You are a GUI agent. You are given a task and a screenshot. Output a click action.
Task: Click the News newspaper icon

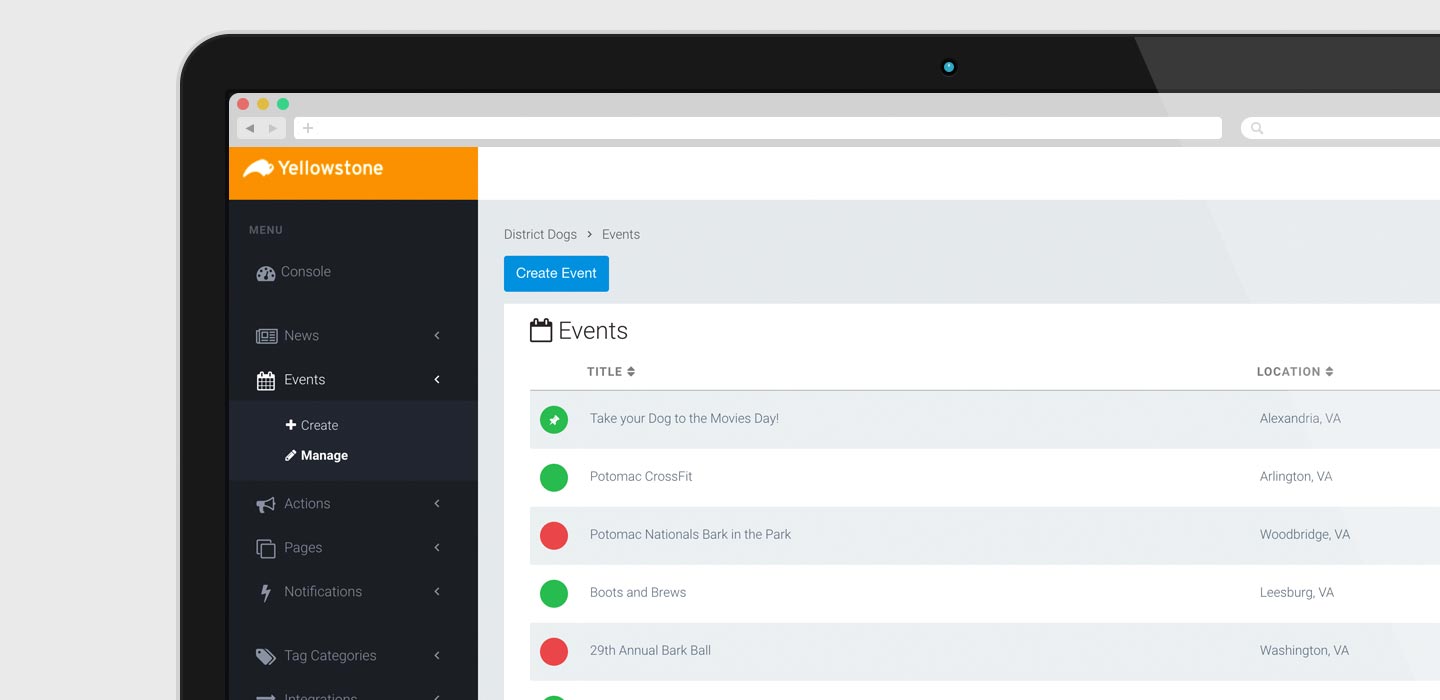click(266, 336)
